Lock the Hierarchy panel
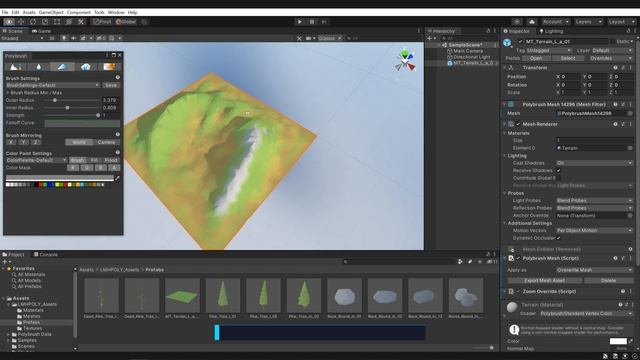Viewport: 640px width, 360px height. [488, 31]
